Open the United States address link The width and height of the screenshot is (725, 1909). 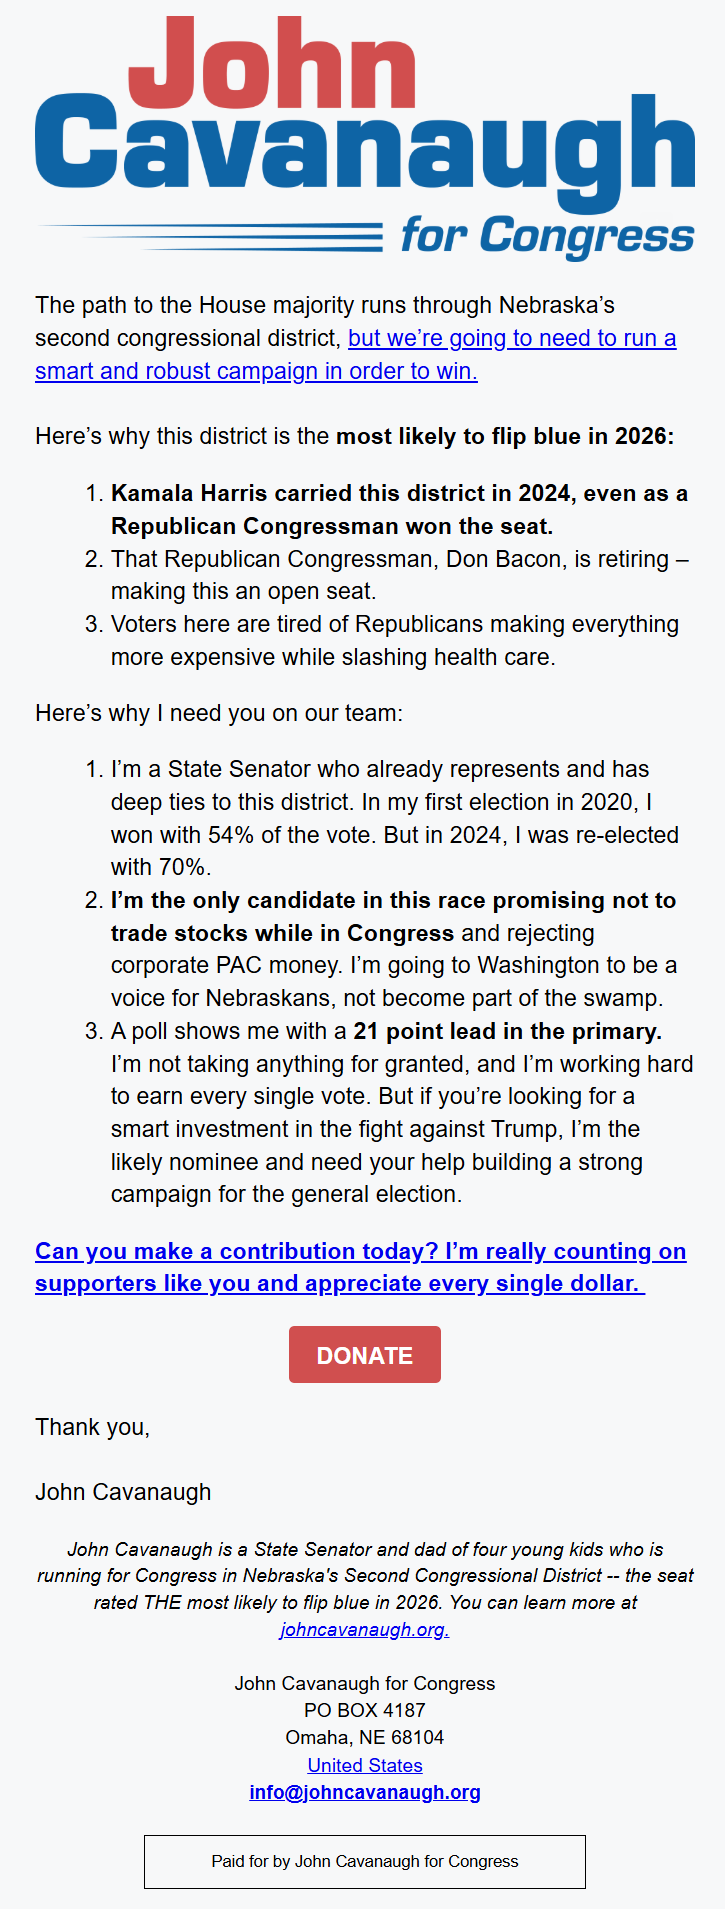(365, 1765)
